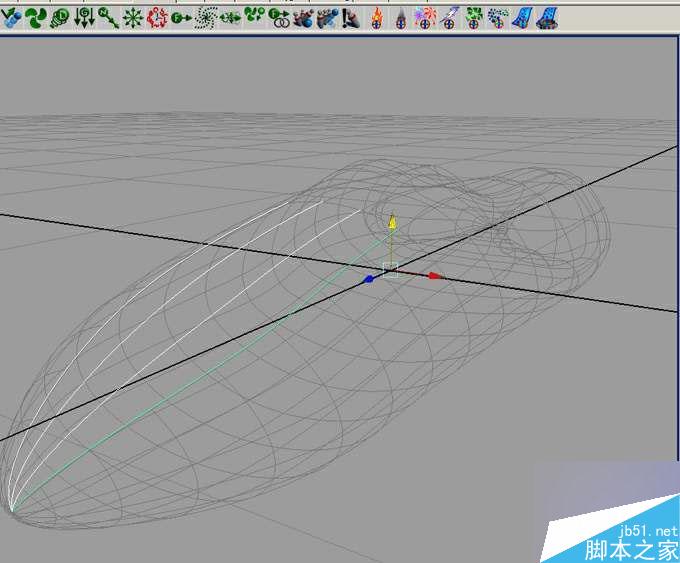
Task: Click the green particles affect-selected icon
Action: pos(254,17)
